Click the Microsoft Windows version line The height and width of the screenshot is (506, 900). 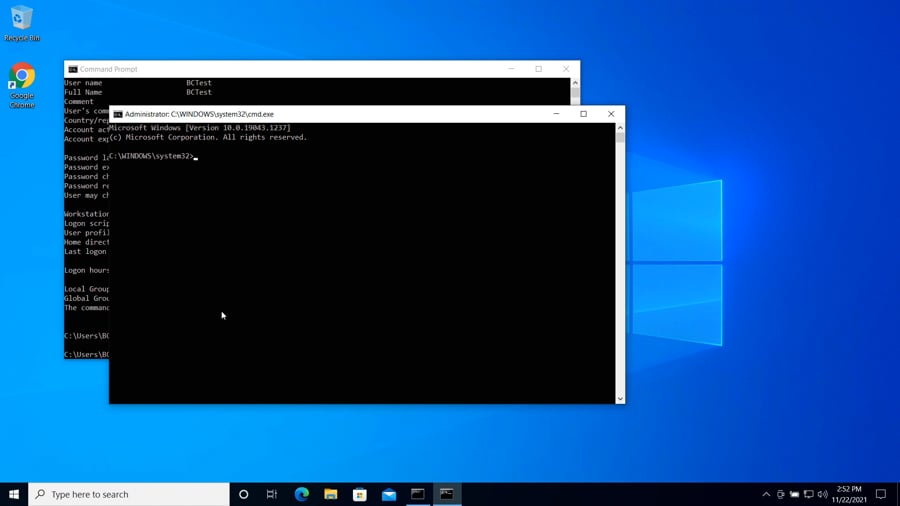pos(200,128)
